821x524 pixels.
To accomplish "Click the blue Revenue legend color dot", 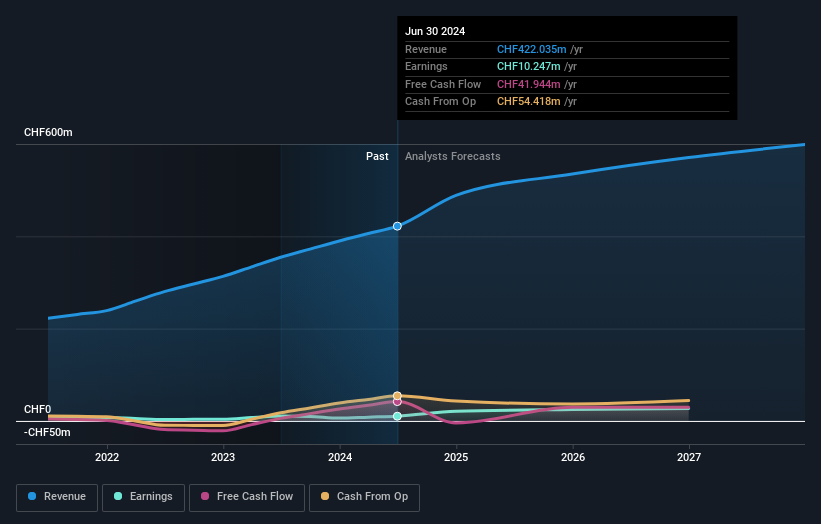I will click(33, 497).
